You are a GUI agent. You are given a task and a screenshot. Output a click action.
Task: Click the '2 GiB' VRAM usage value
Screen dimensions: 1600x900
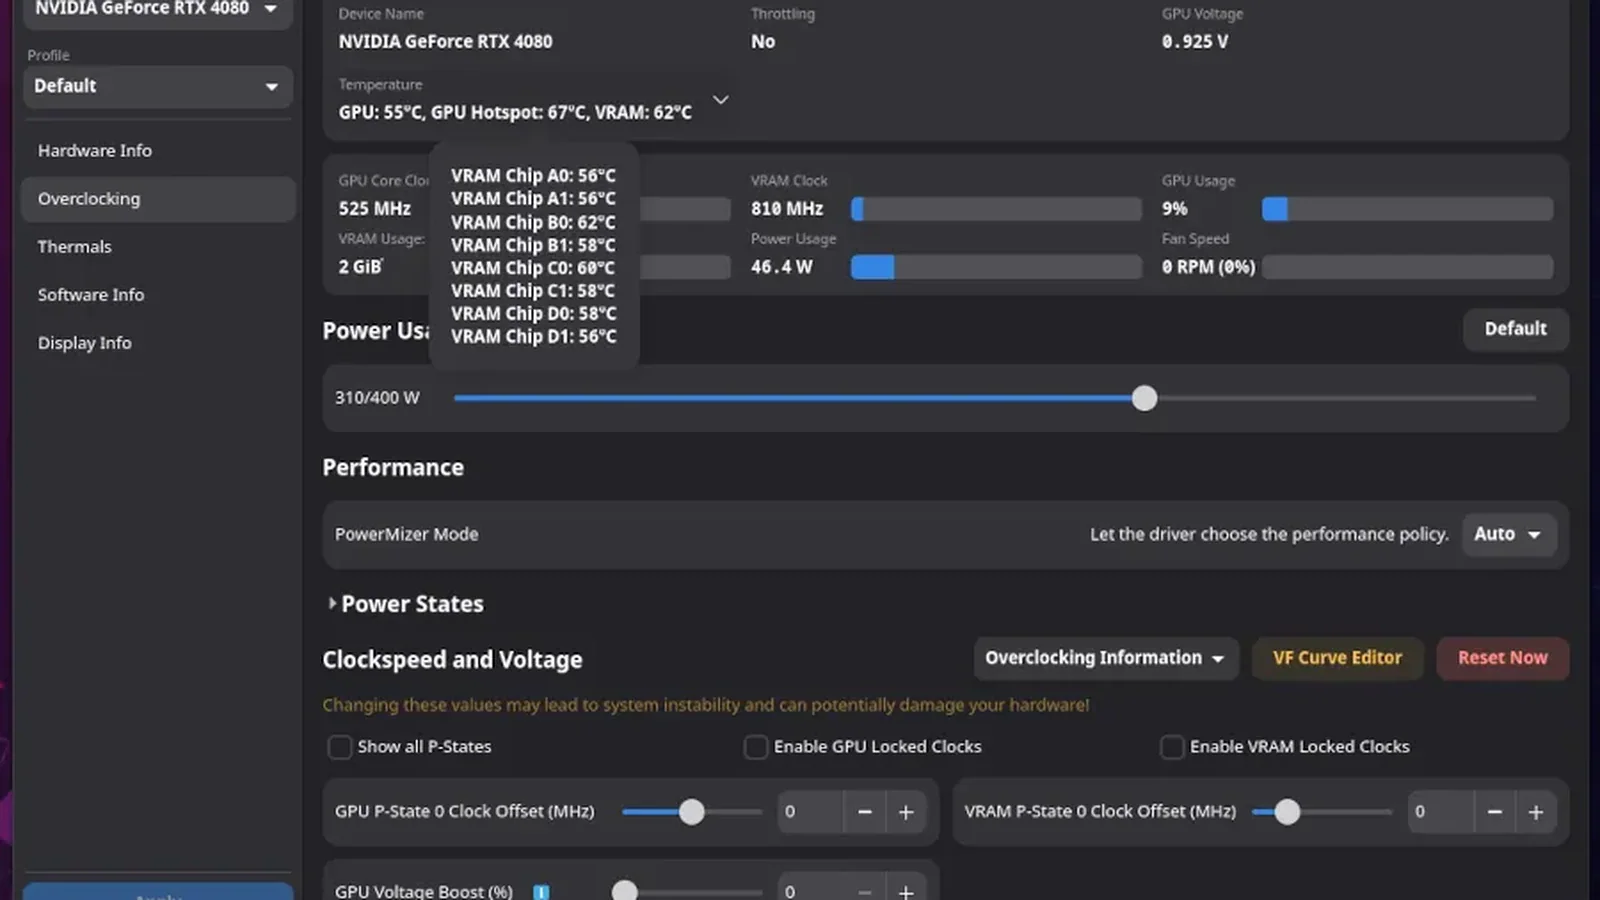(360, 267)
